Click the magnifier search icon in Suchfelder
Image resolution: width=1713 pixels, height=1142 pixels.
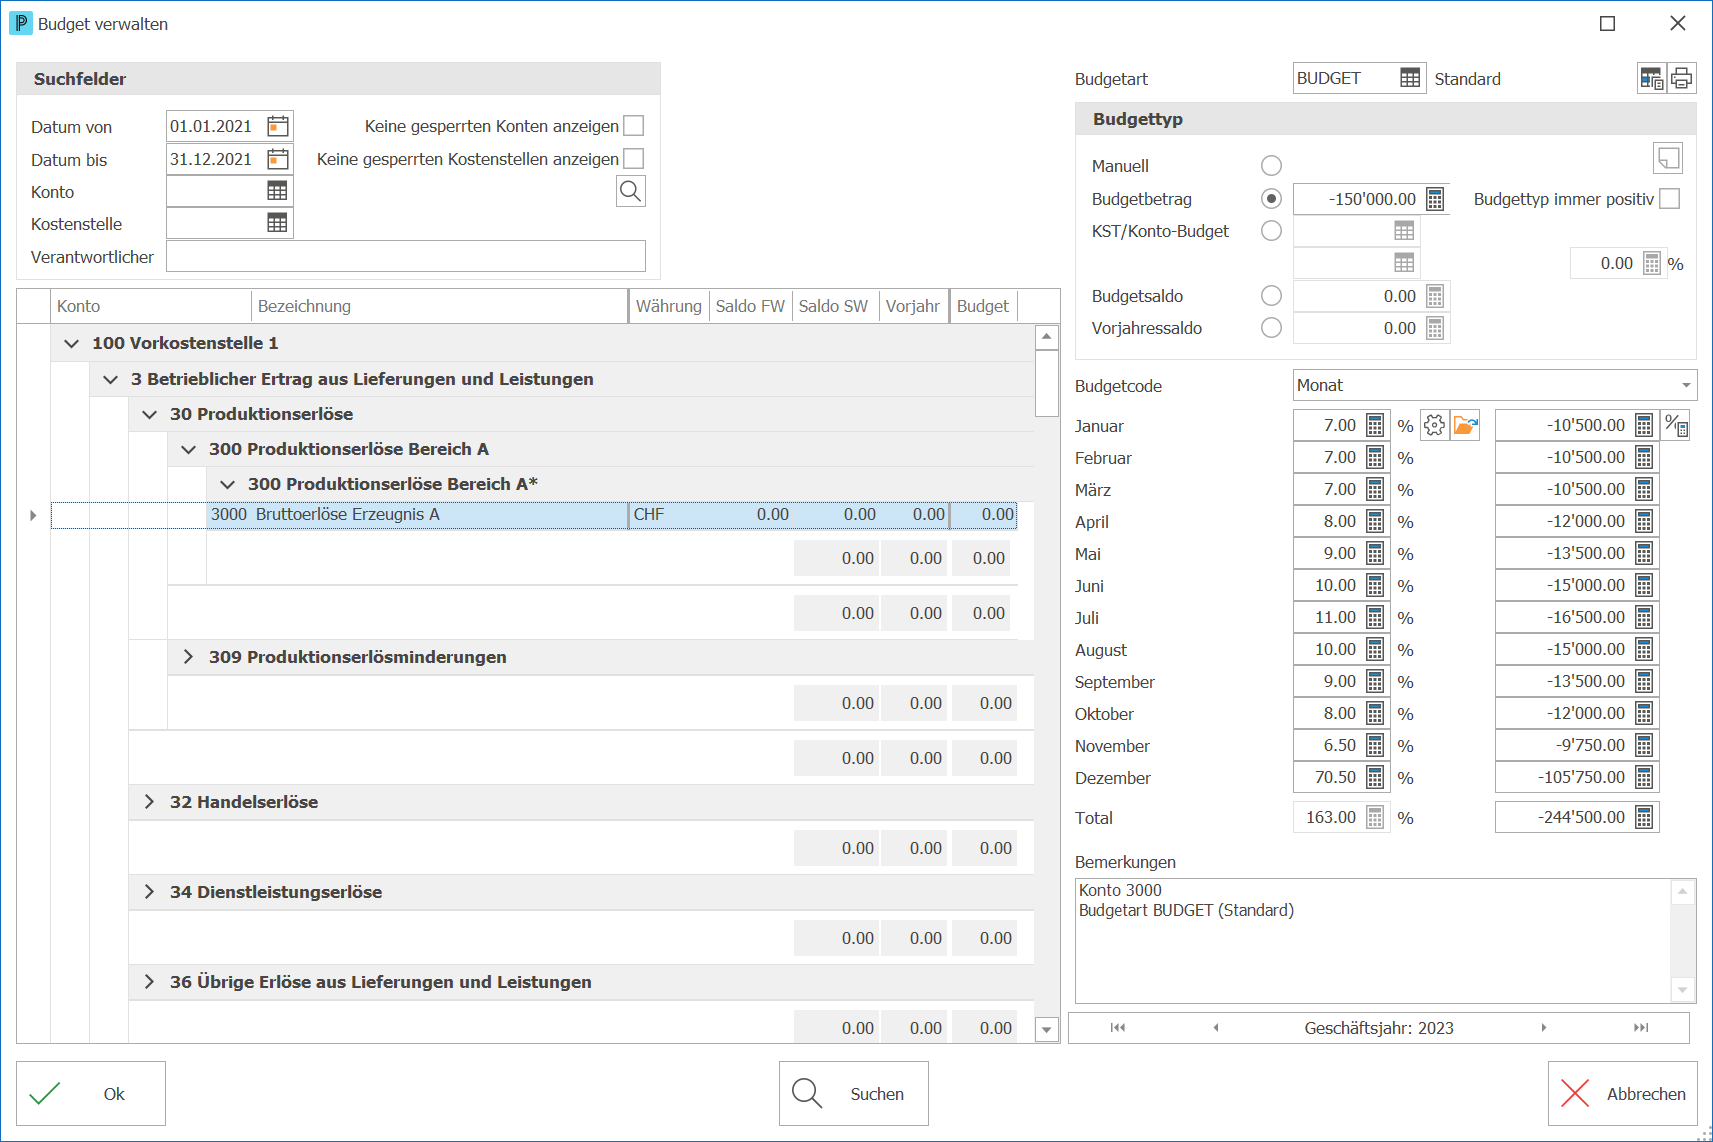630,191
